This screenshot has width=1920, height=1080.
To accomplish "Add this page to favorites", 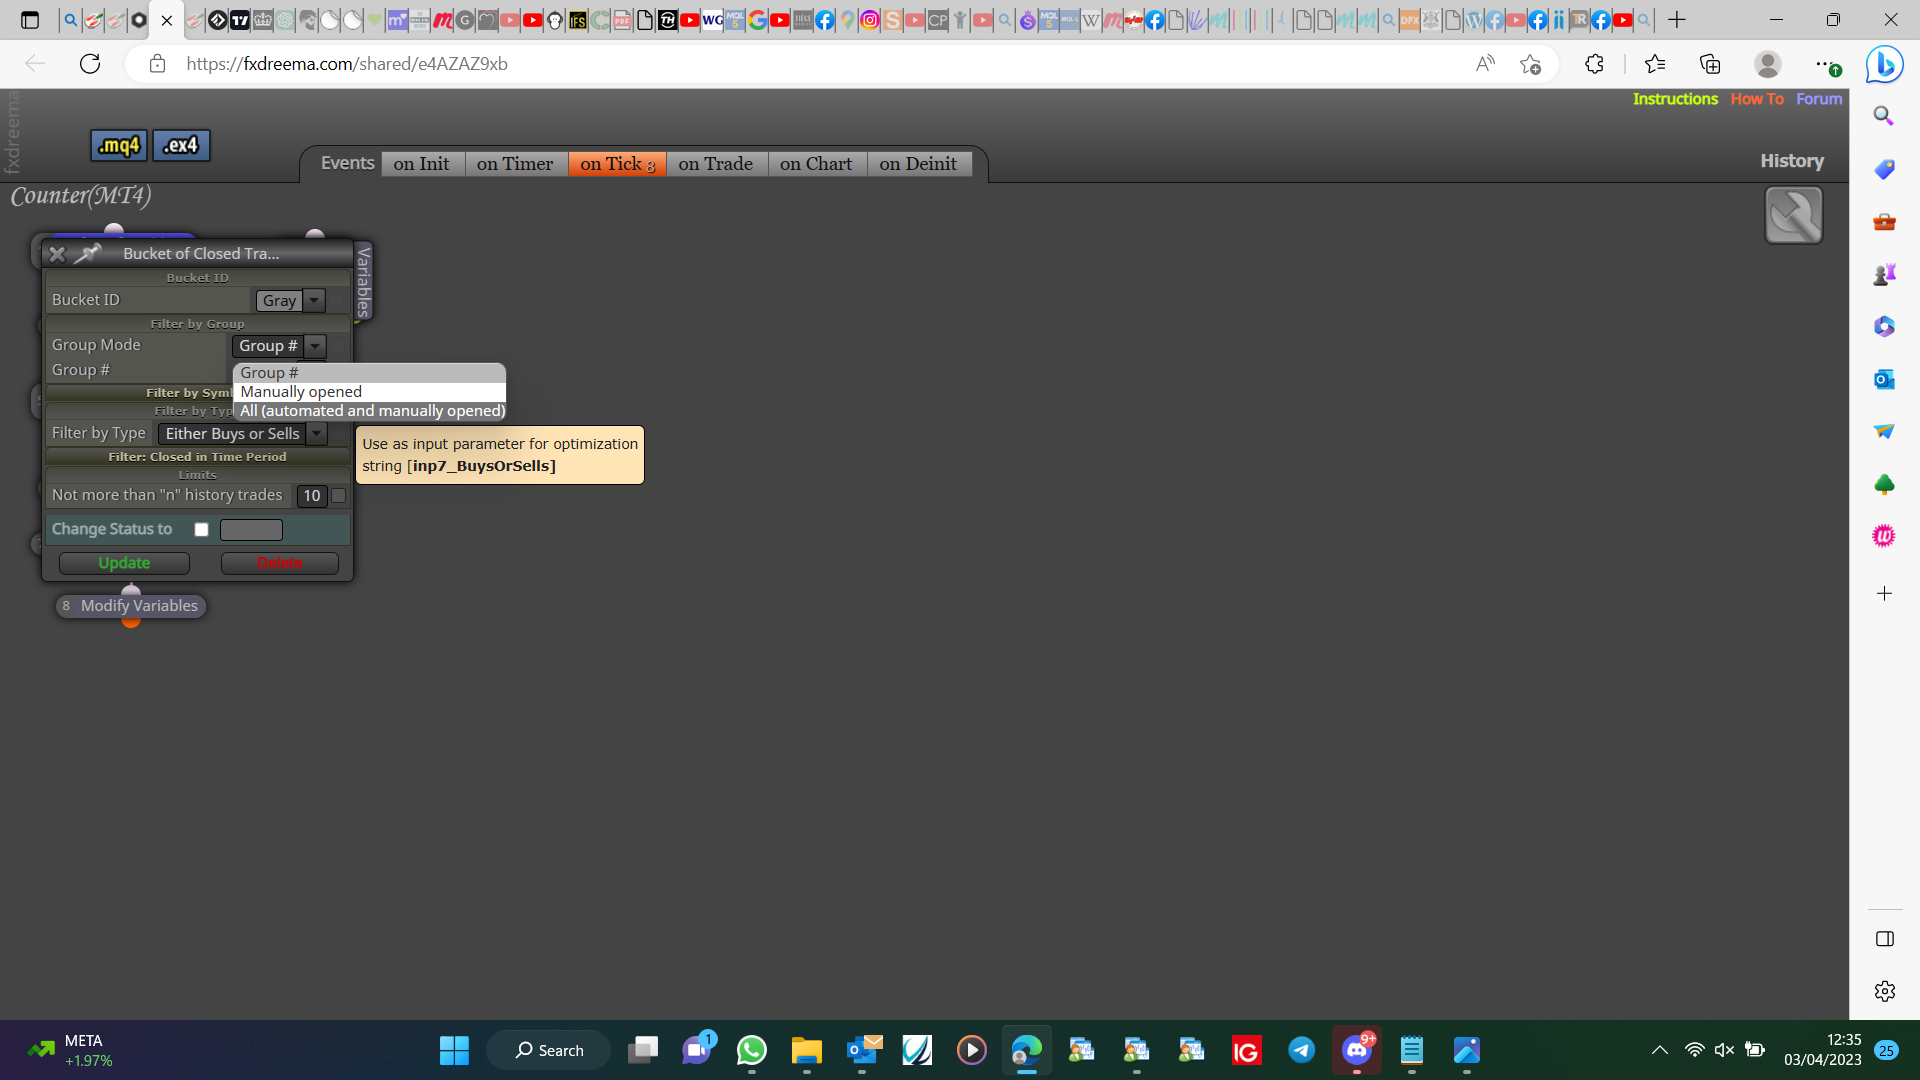I will coord(1530,64).
